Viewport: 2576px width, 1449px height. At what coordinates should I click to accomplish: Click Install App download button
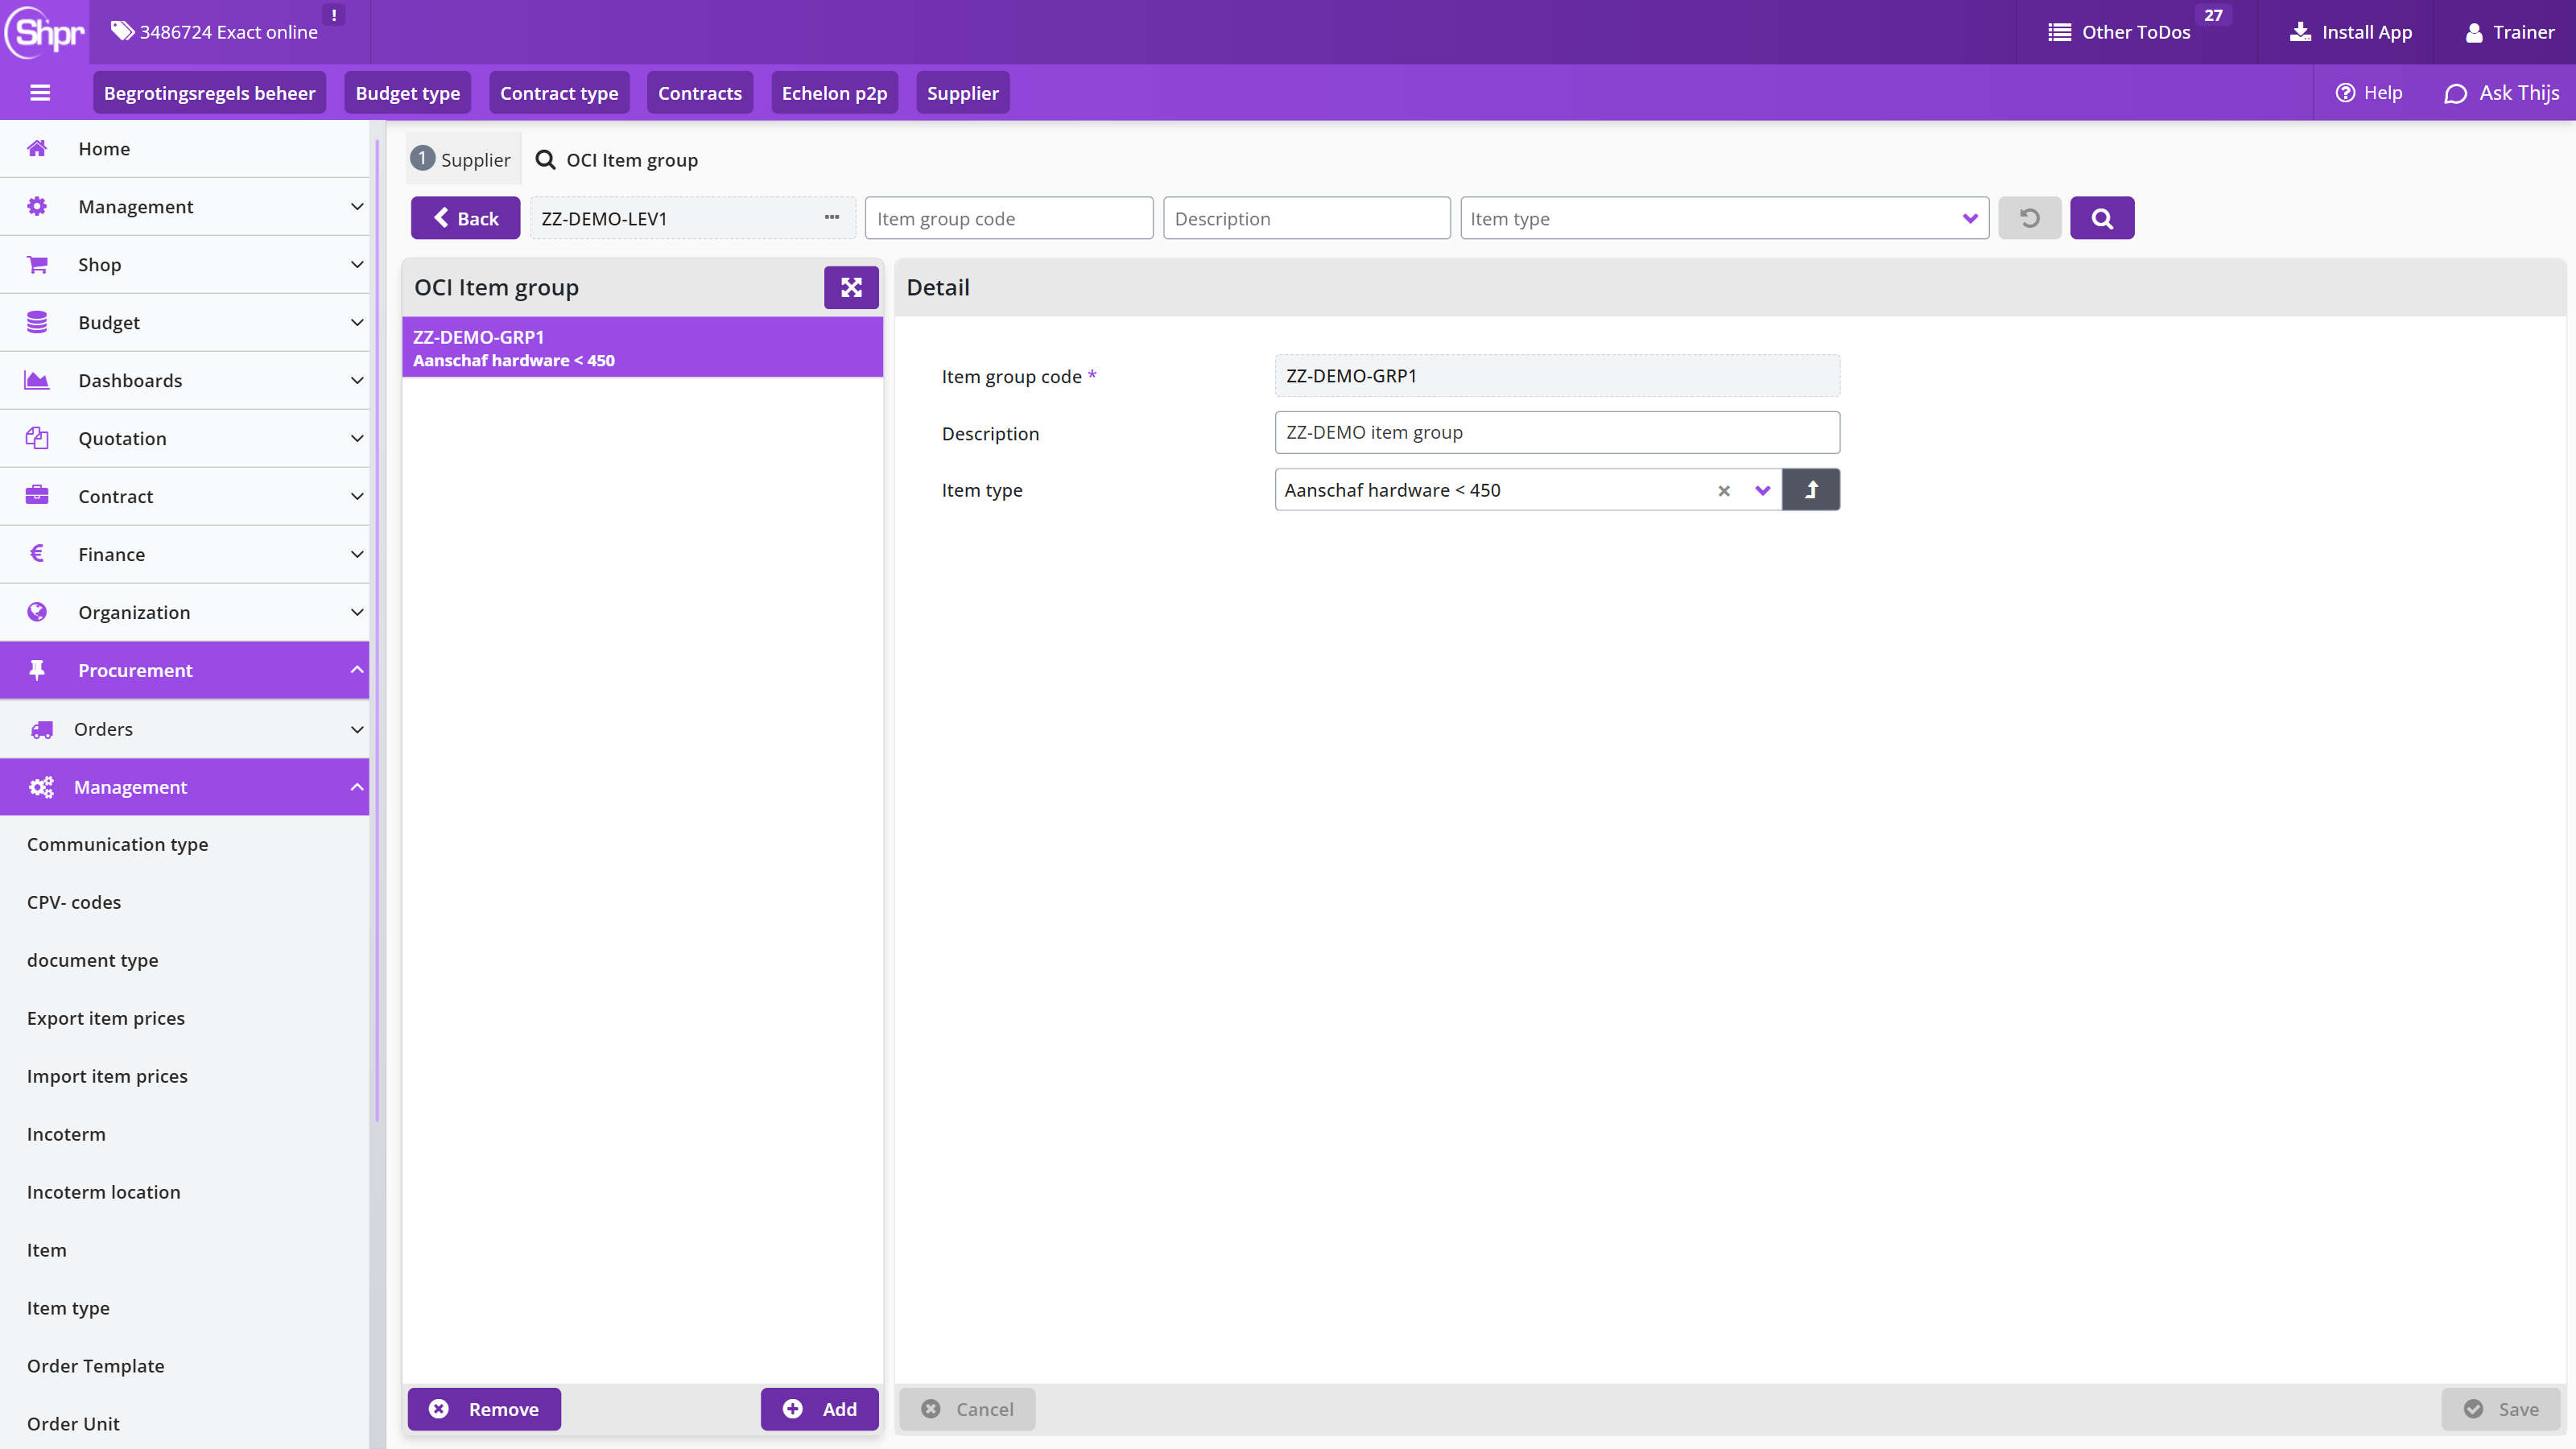[2351, 32]
